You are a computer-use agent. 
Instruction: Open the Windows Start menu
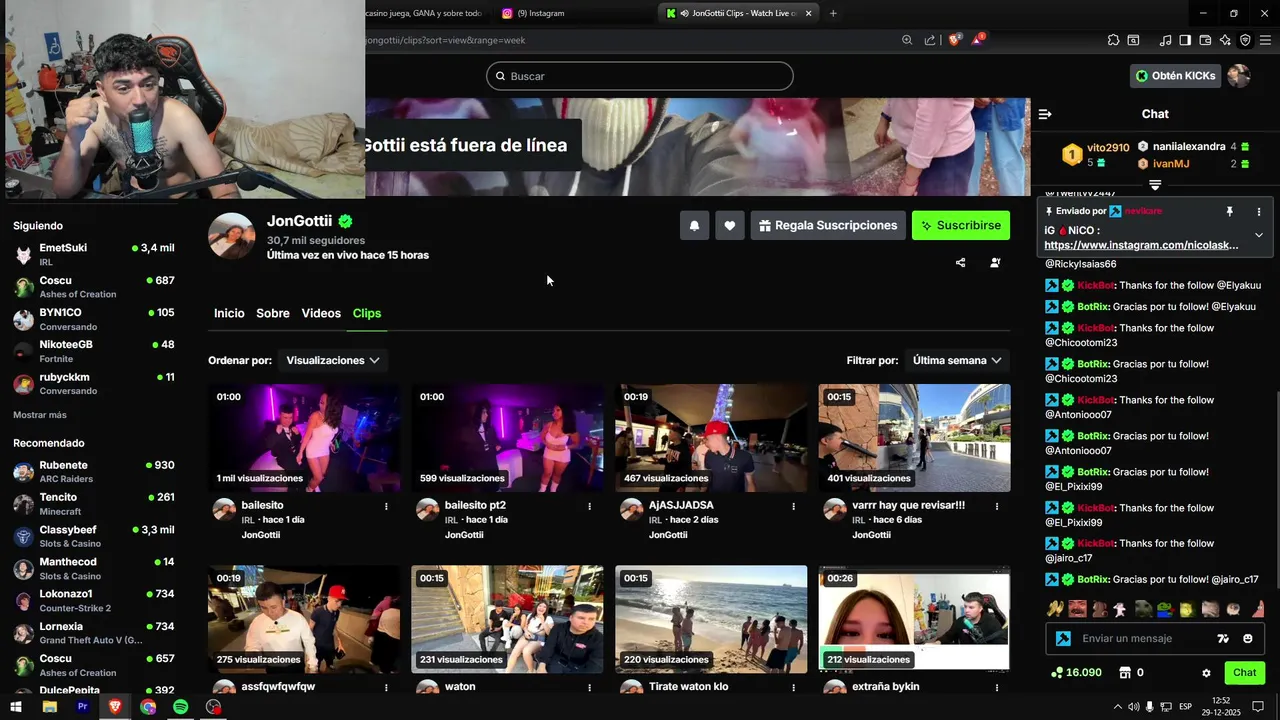tap(16, 706)
